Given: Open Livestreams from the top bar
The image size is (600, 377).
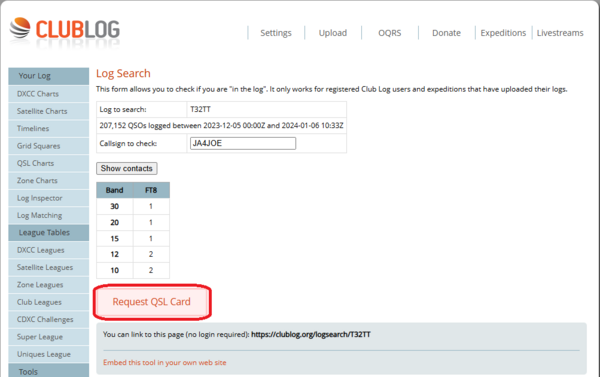Looking at the screenshot, I should [560, 33].
